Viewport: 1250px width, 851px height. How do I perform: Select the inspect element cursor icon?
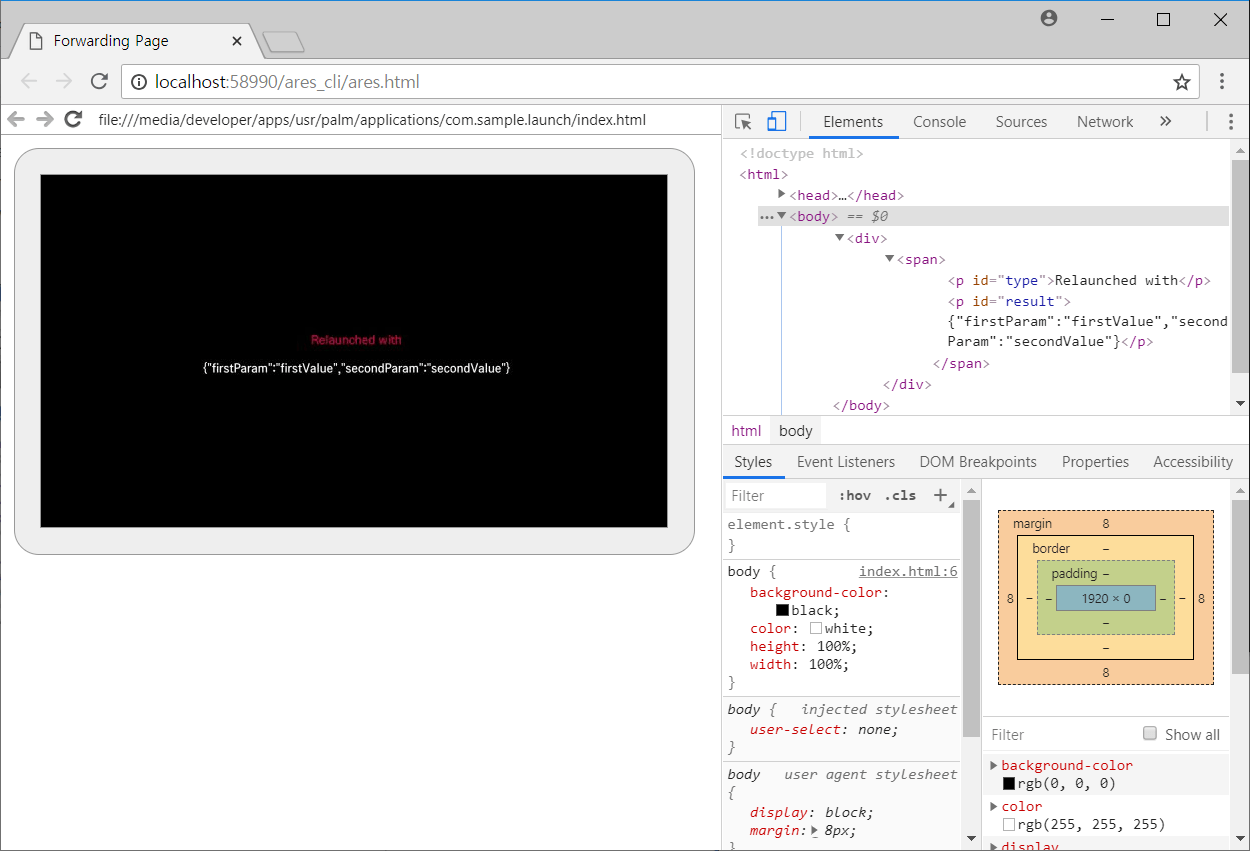[742, 120]
